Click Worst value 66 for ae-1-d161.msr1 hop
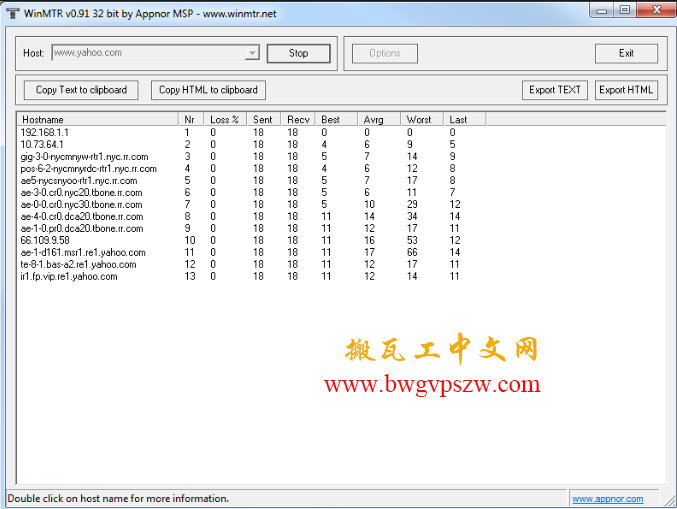Screen dimensions: 677x509 click(x=412, y=253)
